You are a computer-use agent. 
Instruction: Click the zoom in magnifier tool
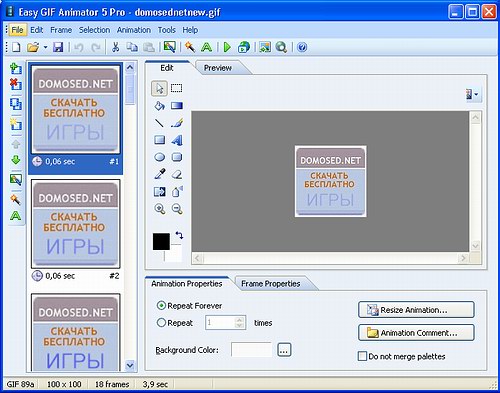(x=160, y=209)
